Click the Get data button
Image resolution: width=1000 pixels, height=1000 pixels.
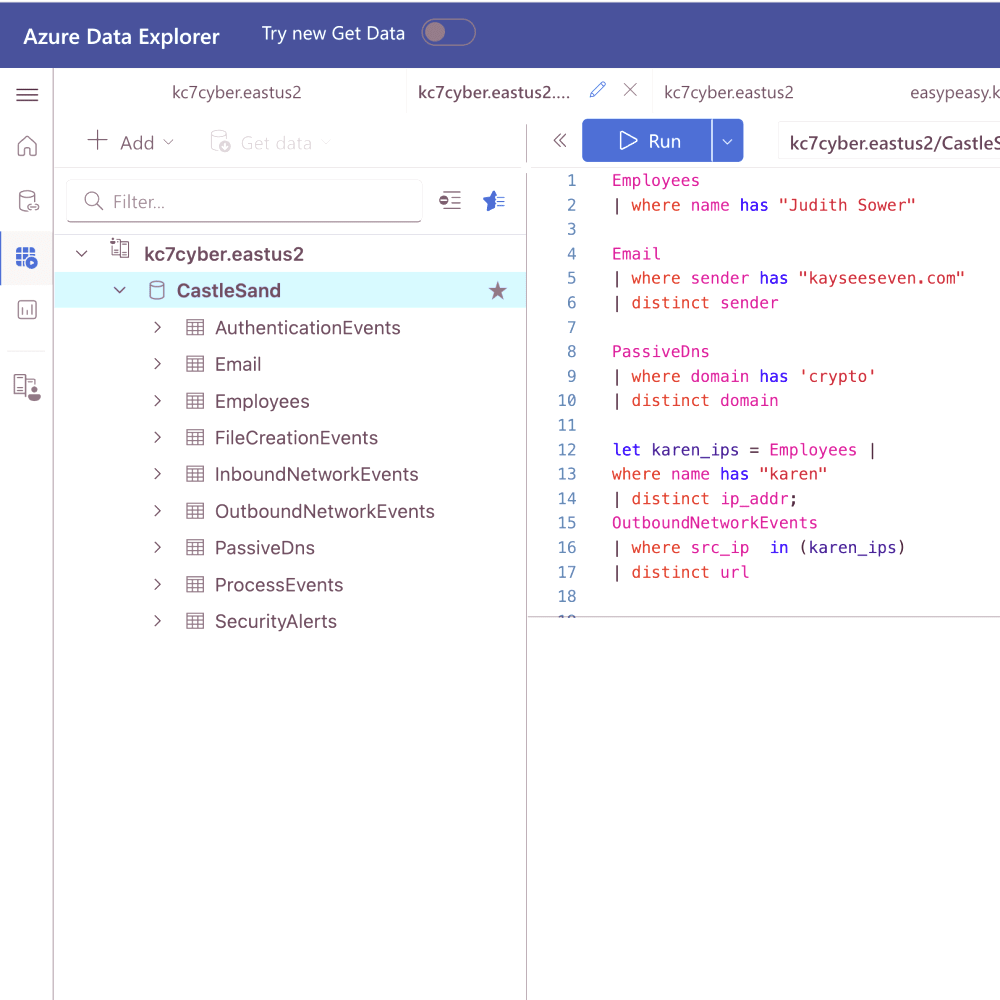click(x=271, y=142)
